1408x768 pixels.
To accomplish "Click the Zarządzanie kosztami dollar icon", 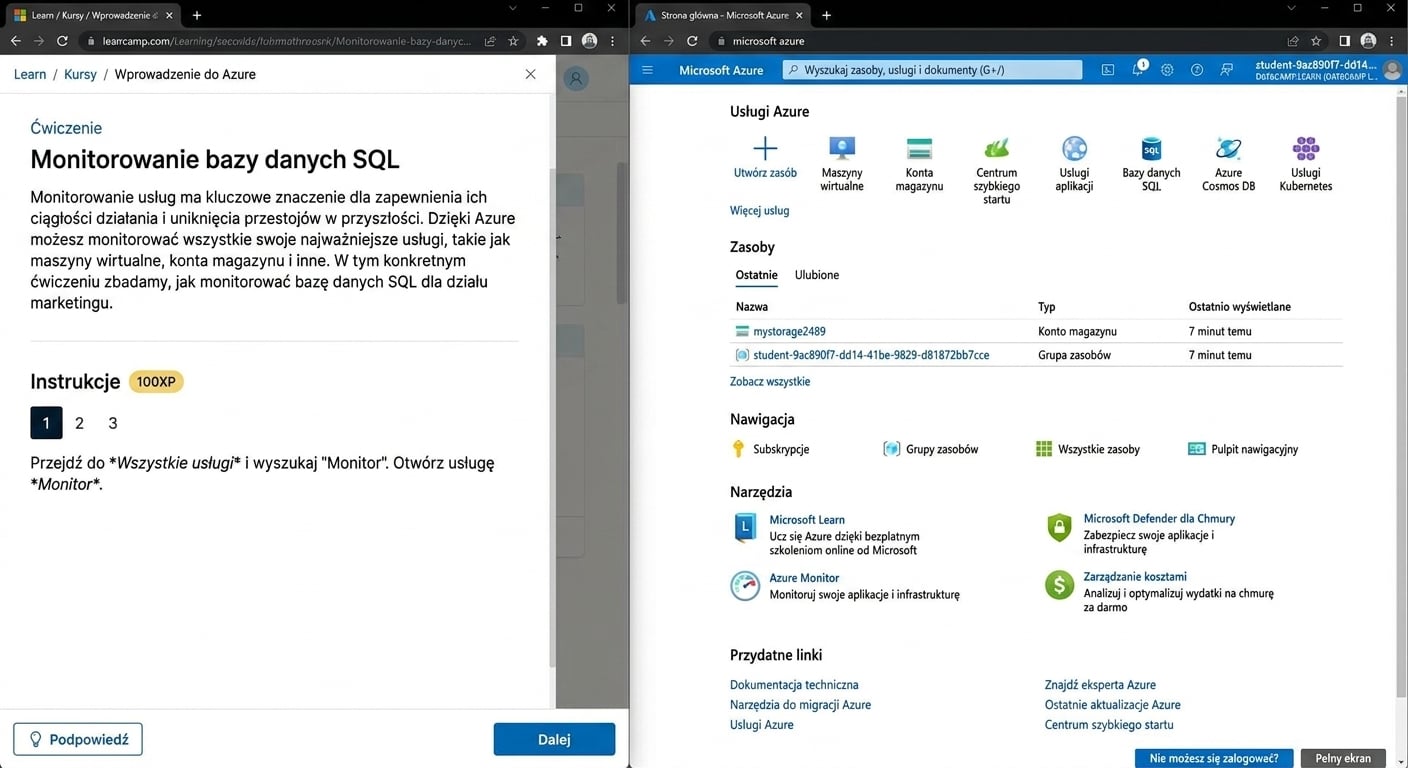I will click(1059, 585).
